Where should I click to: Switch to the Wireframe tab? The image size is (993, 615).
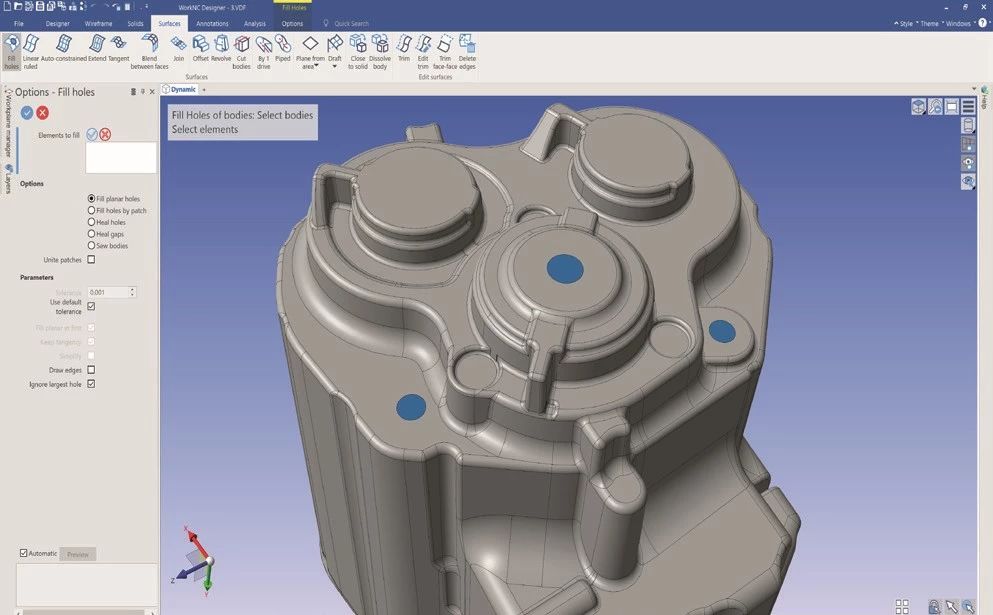click(98, 23)
